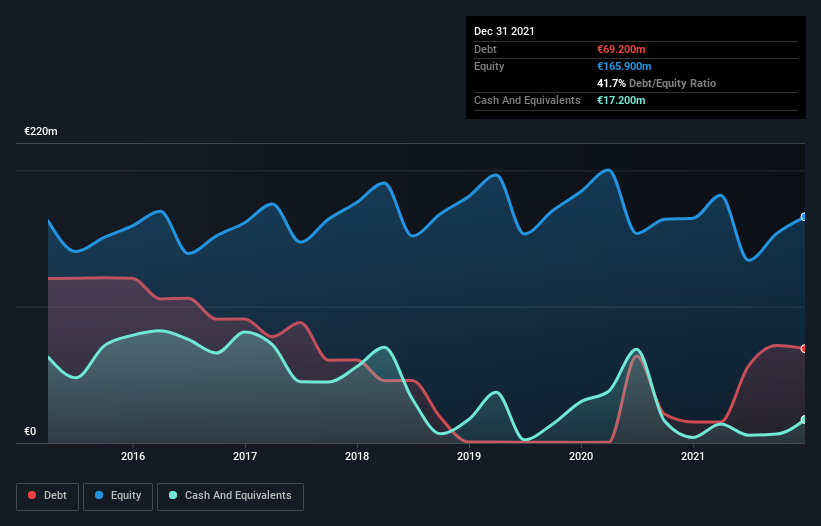The height and width of the screenshot is (526, 821).
Task: Click the Dec 31 2021 tooltip date
Action: click(504, 31)
